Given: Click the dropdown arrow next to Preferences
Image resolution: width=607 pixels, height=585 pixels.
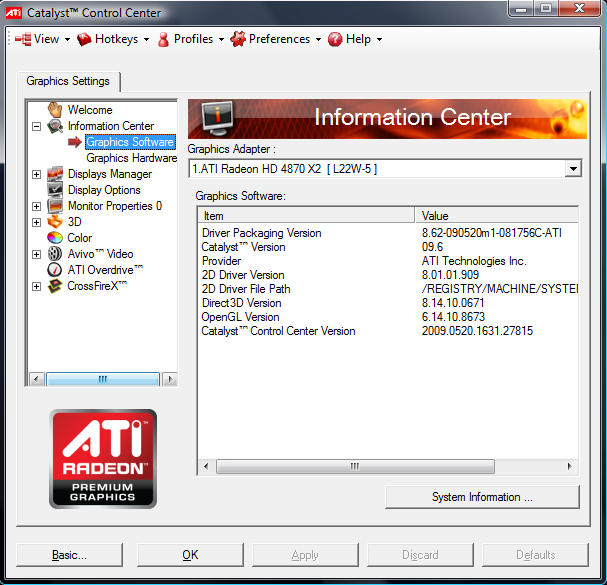Looking at the screenshot, I should click(x=318, y=39).
